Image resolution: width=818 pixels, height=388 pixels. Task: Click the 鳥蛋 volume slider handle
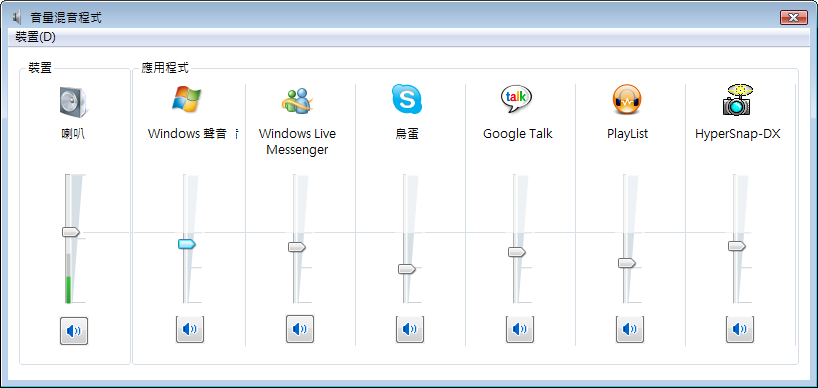coord(407,269)
